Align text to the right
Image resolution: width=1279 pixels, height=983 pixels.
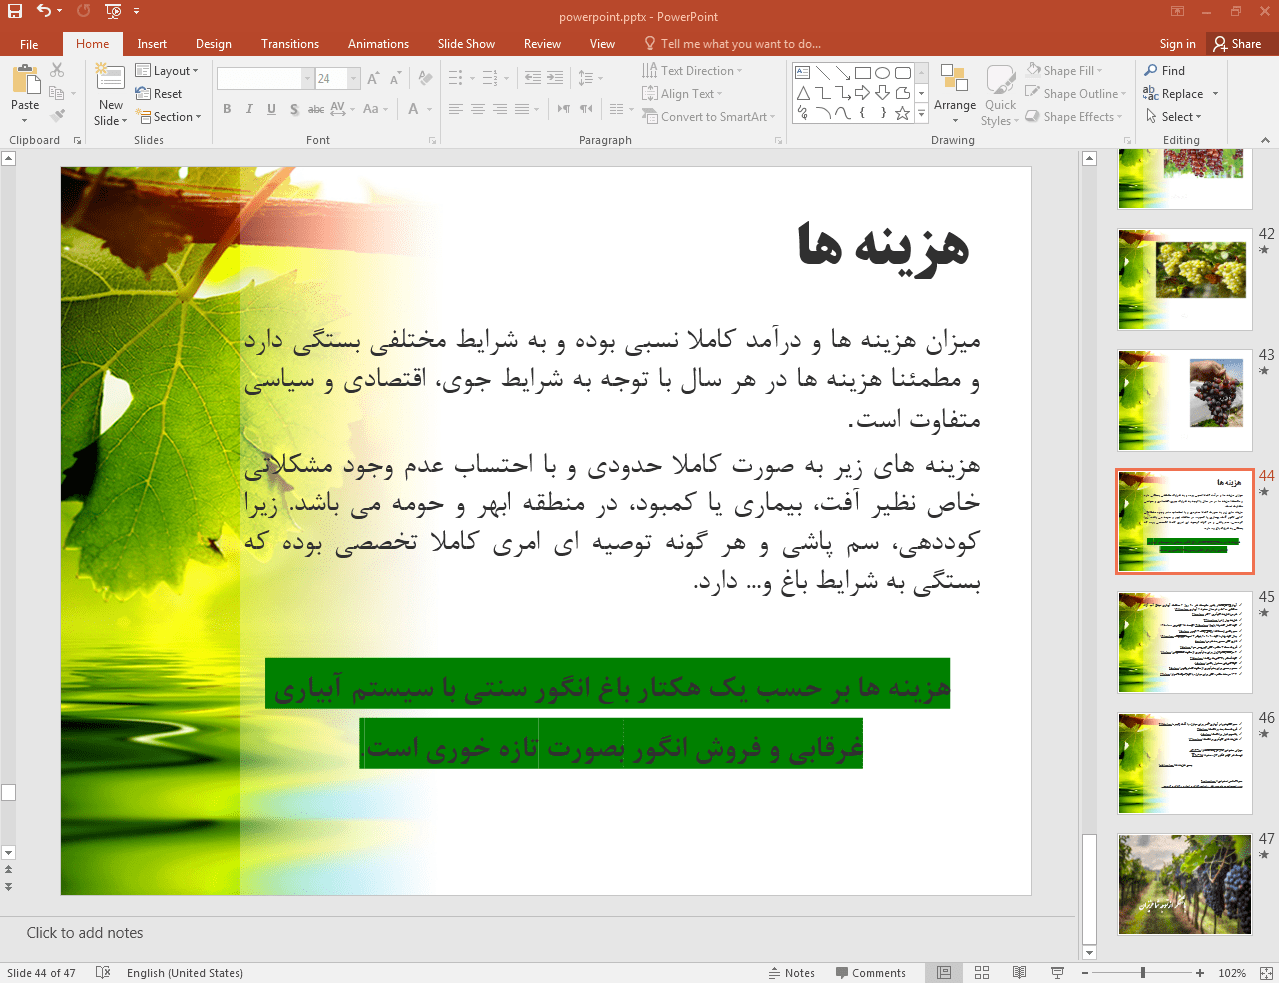[500, 109]
